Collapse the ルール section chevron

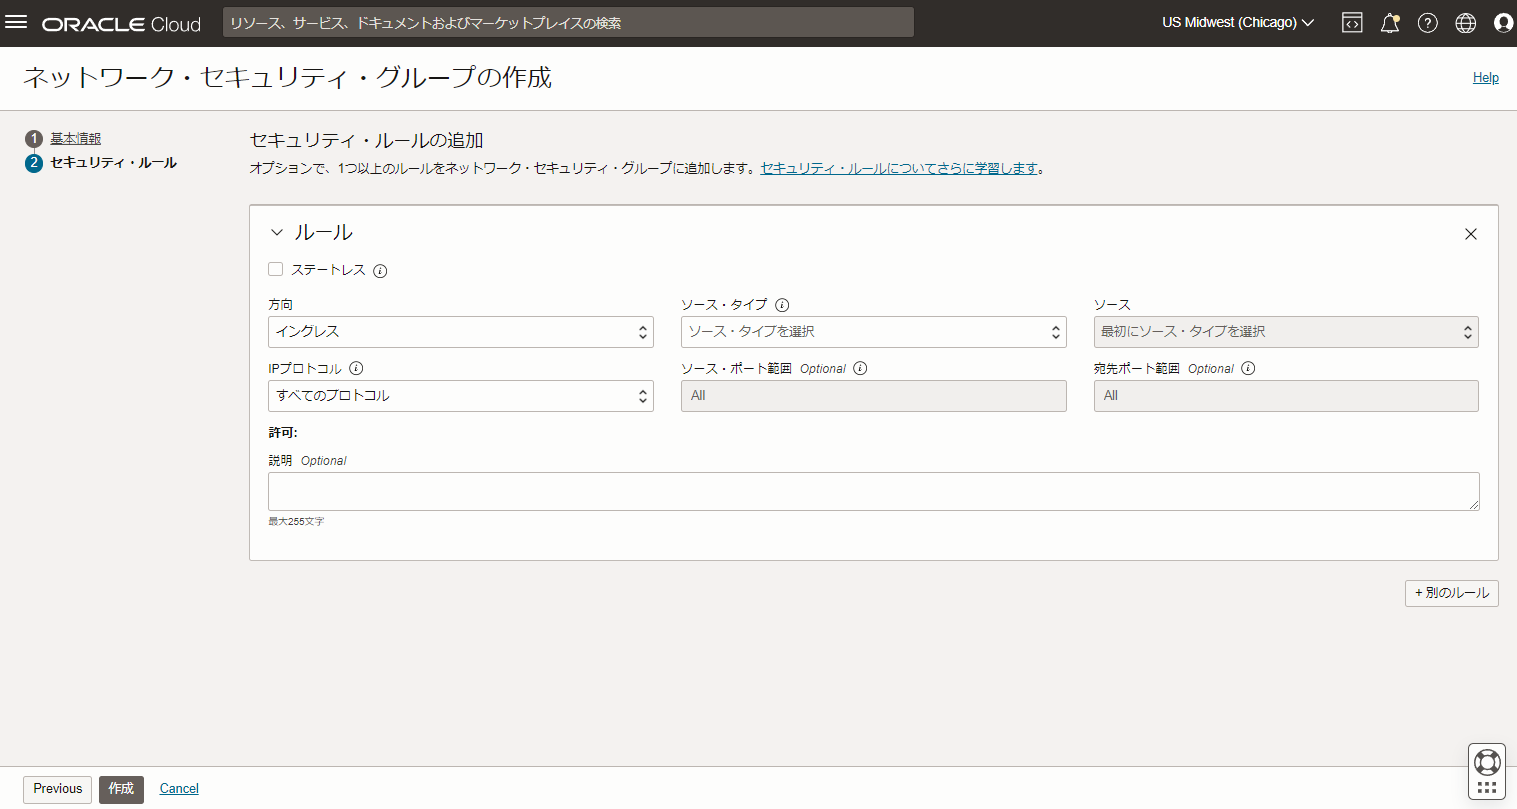click(x=277, y=232)
